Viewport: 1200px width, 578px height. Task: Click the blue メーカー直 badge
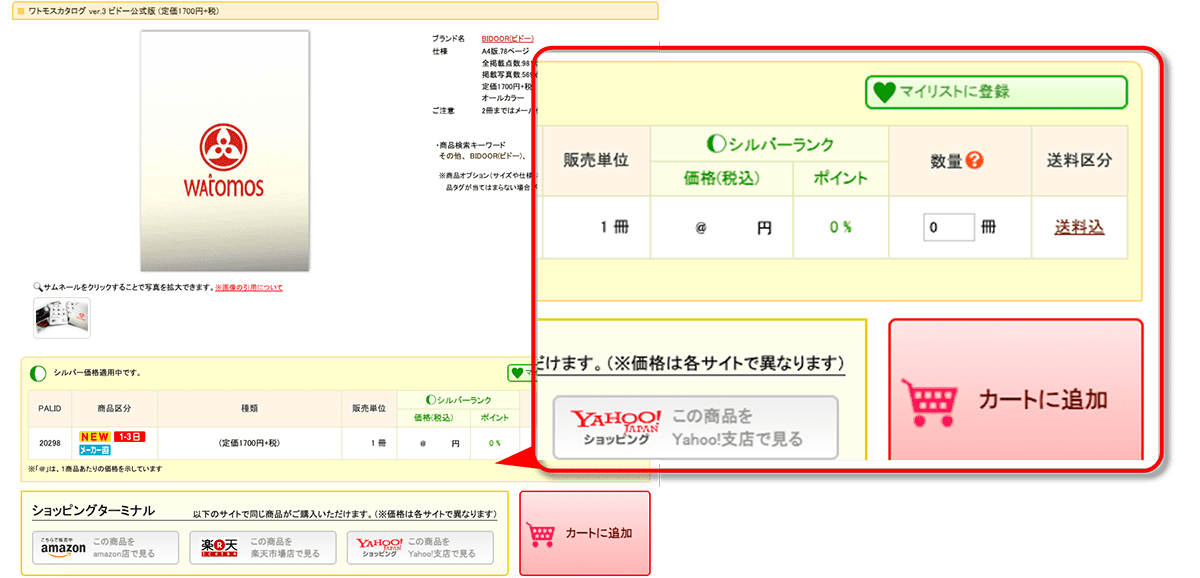point(95,451)
